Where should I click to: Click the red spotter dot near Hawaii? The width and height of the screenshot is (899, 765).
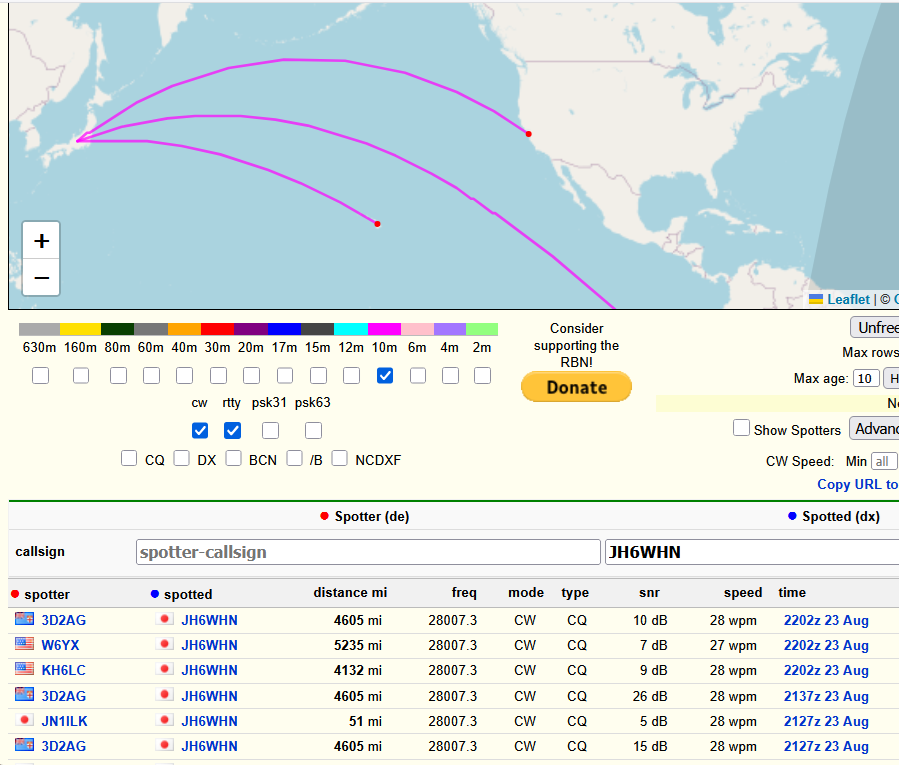coord(377,223)
